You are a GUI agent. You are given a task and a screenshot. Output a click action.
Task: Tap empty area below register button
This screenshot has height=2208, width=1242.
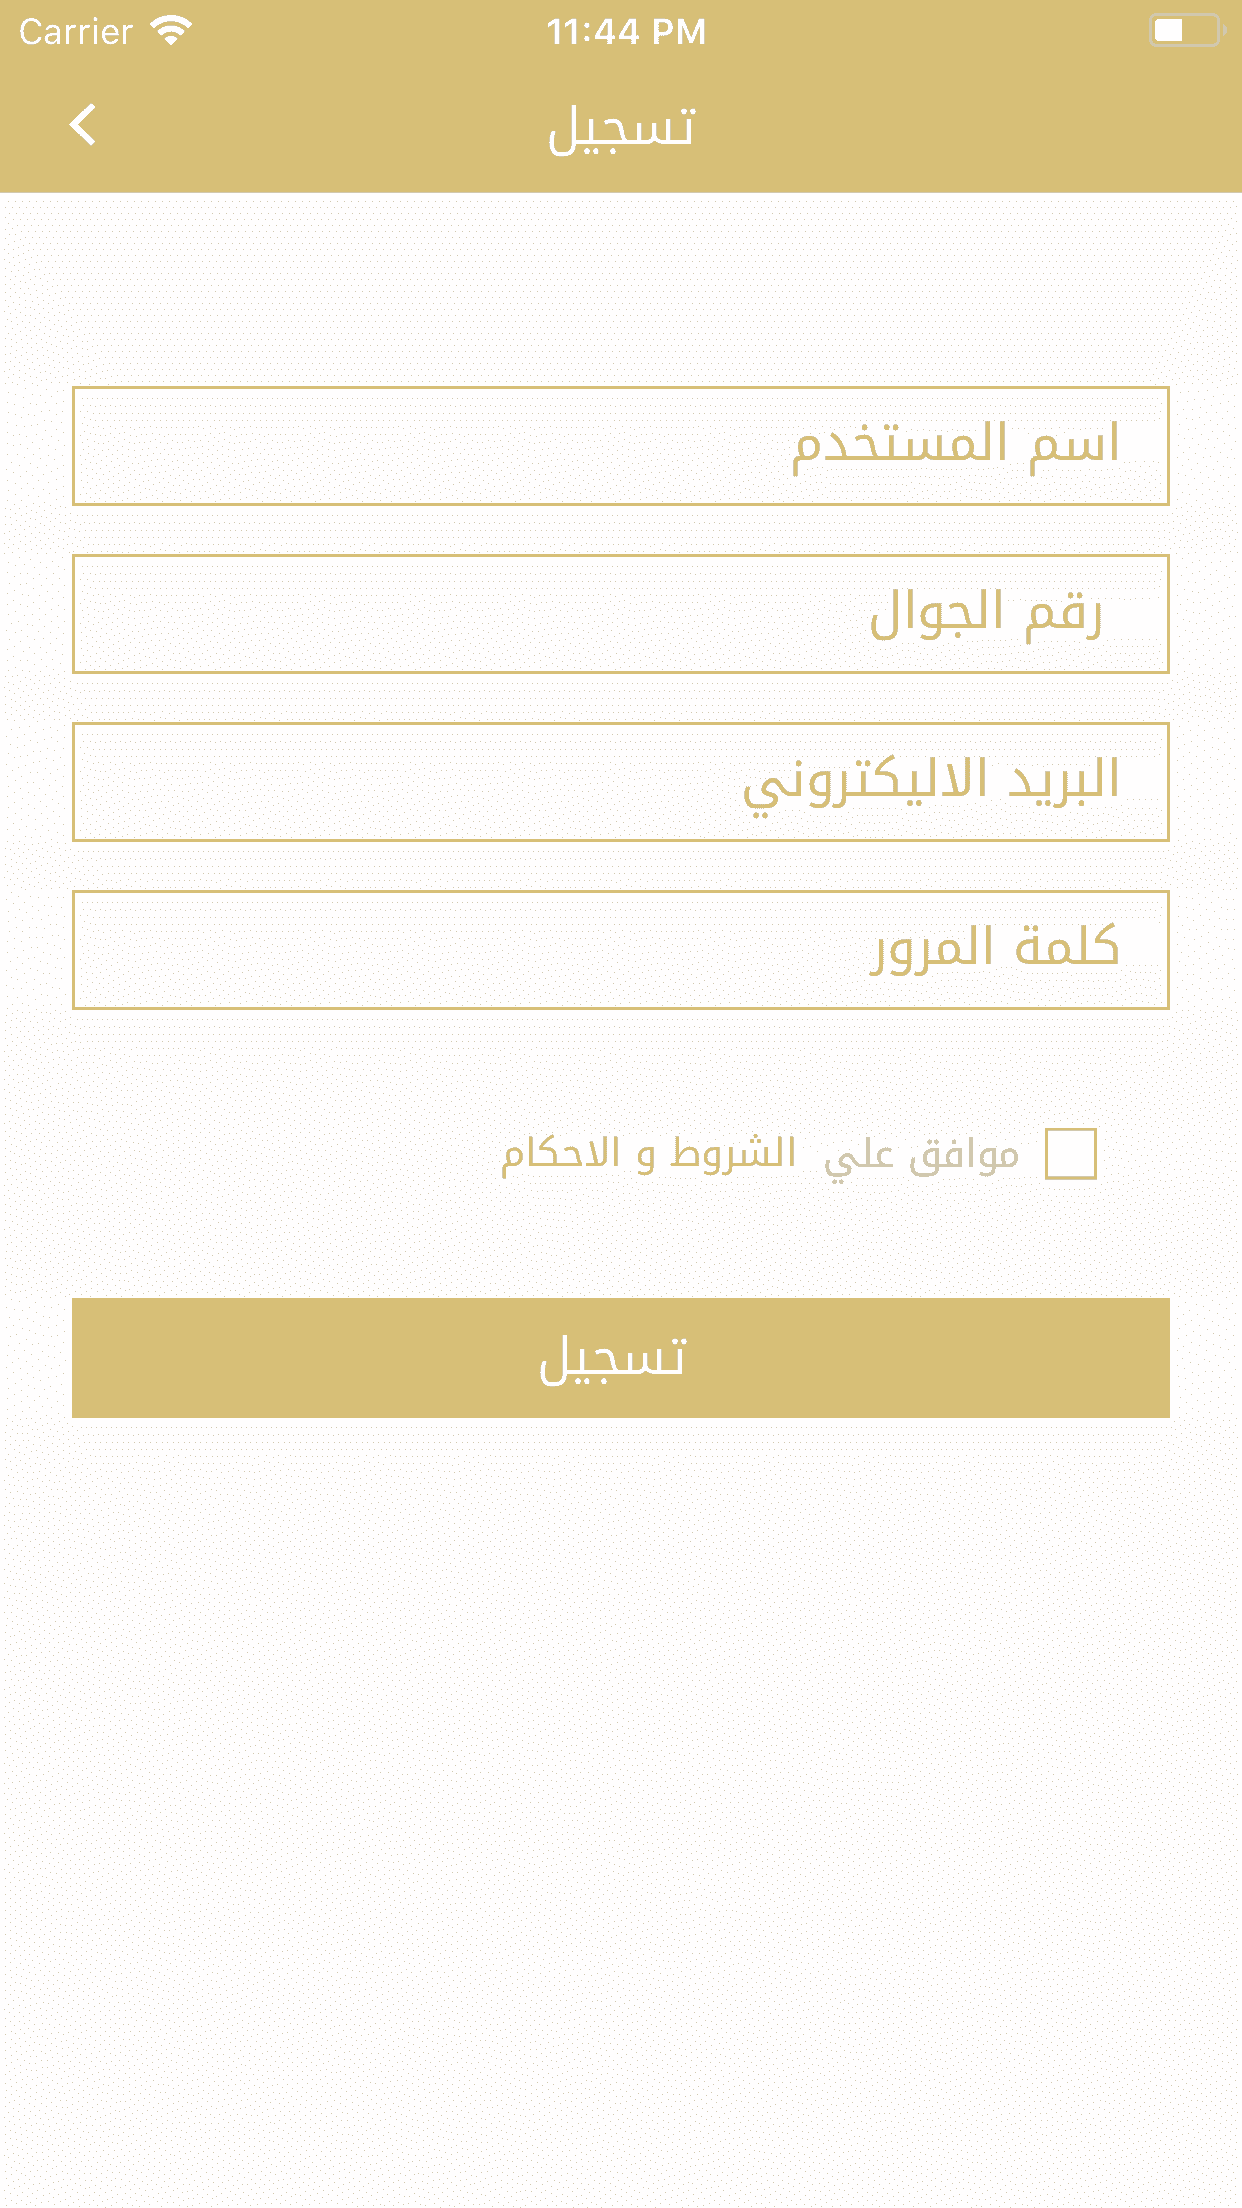pos(620,1750)
